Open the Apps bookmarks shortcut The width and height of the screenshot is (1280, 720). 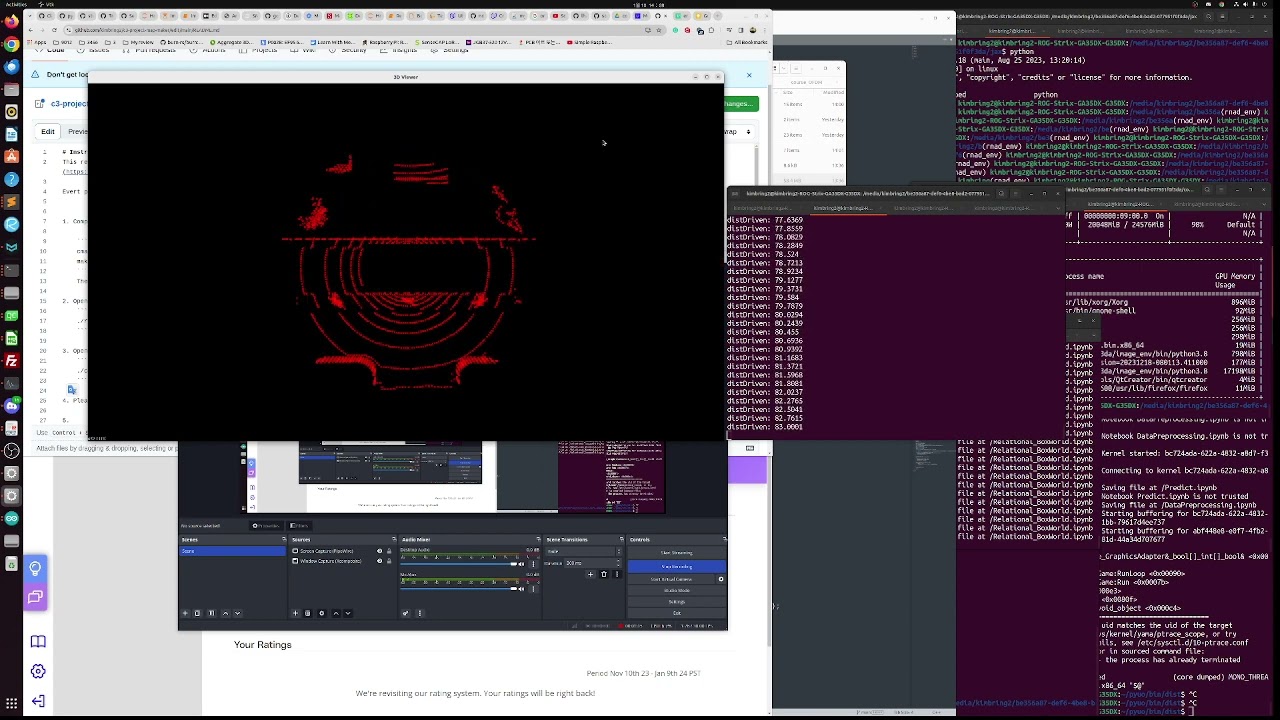click(x=36, y=42)
